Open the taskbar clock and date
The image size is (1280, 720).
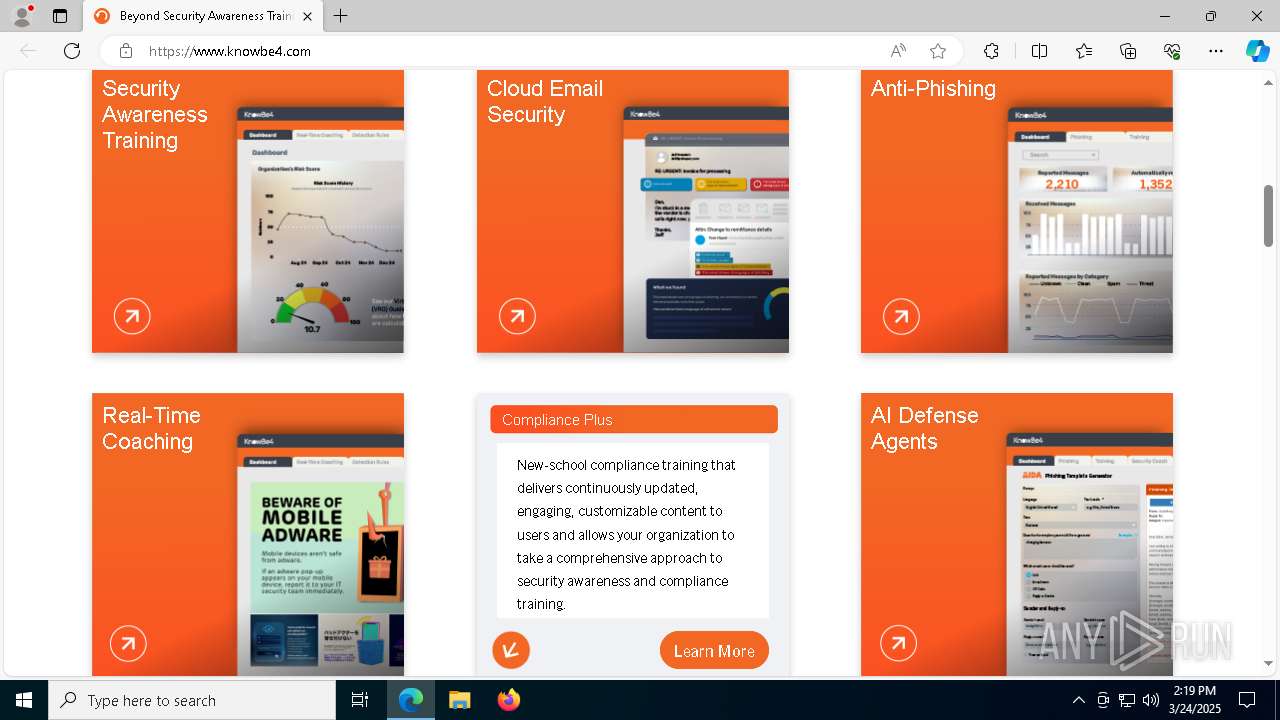click(1195, 700)
